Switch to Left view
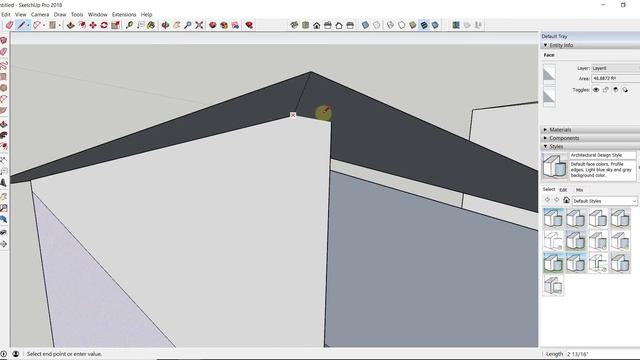 click(350, 25)
